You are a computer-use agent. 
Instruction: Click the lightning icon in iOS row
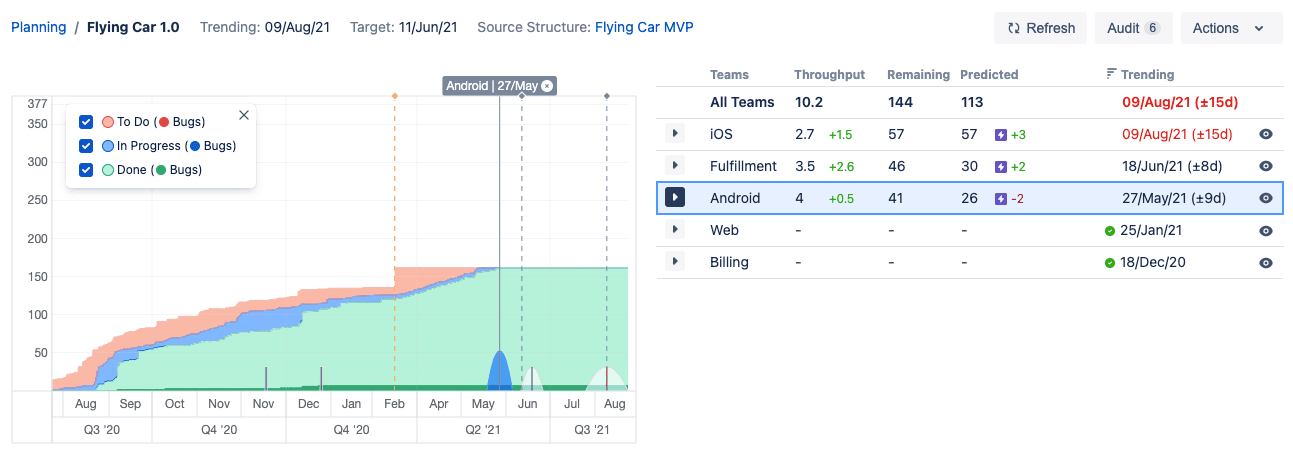(x=1001, y=134)
